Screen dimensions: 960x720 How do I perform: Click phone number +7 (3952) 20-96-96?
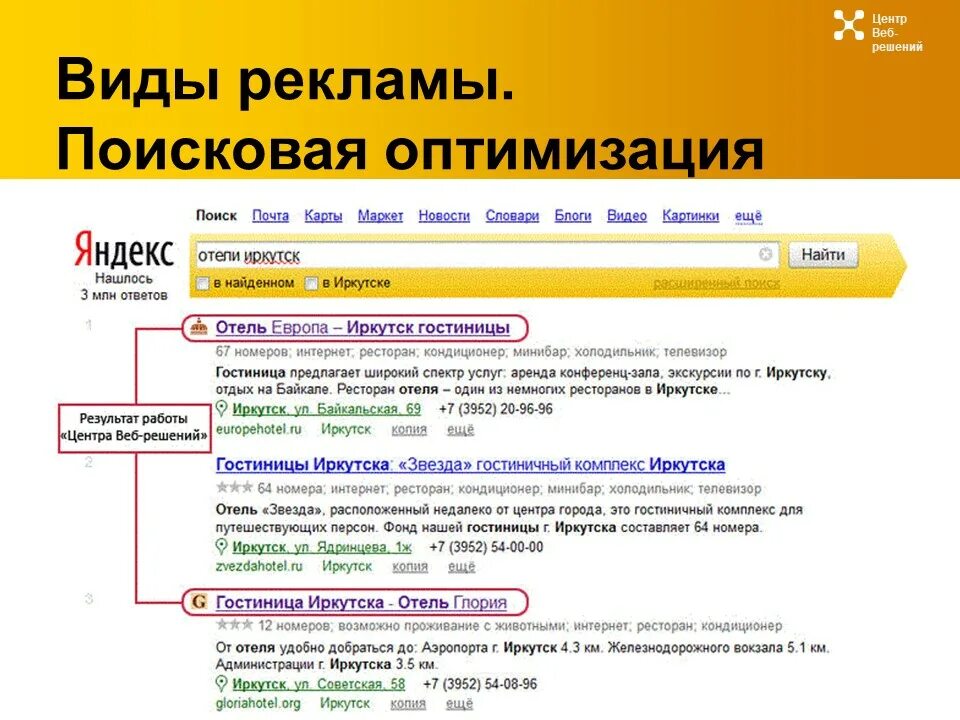tap(496, 409)
